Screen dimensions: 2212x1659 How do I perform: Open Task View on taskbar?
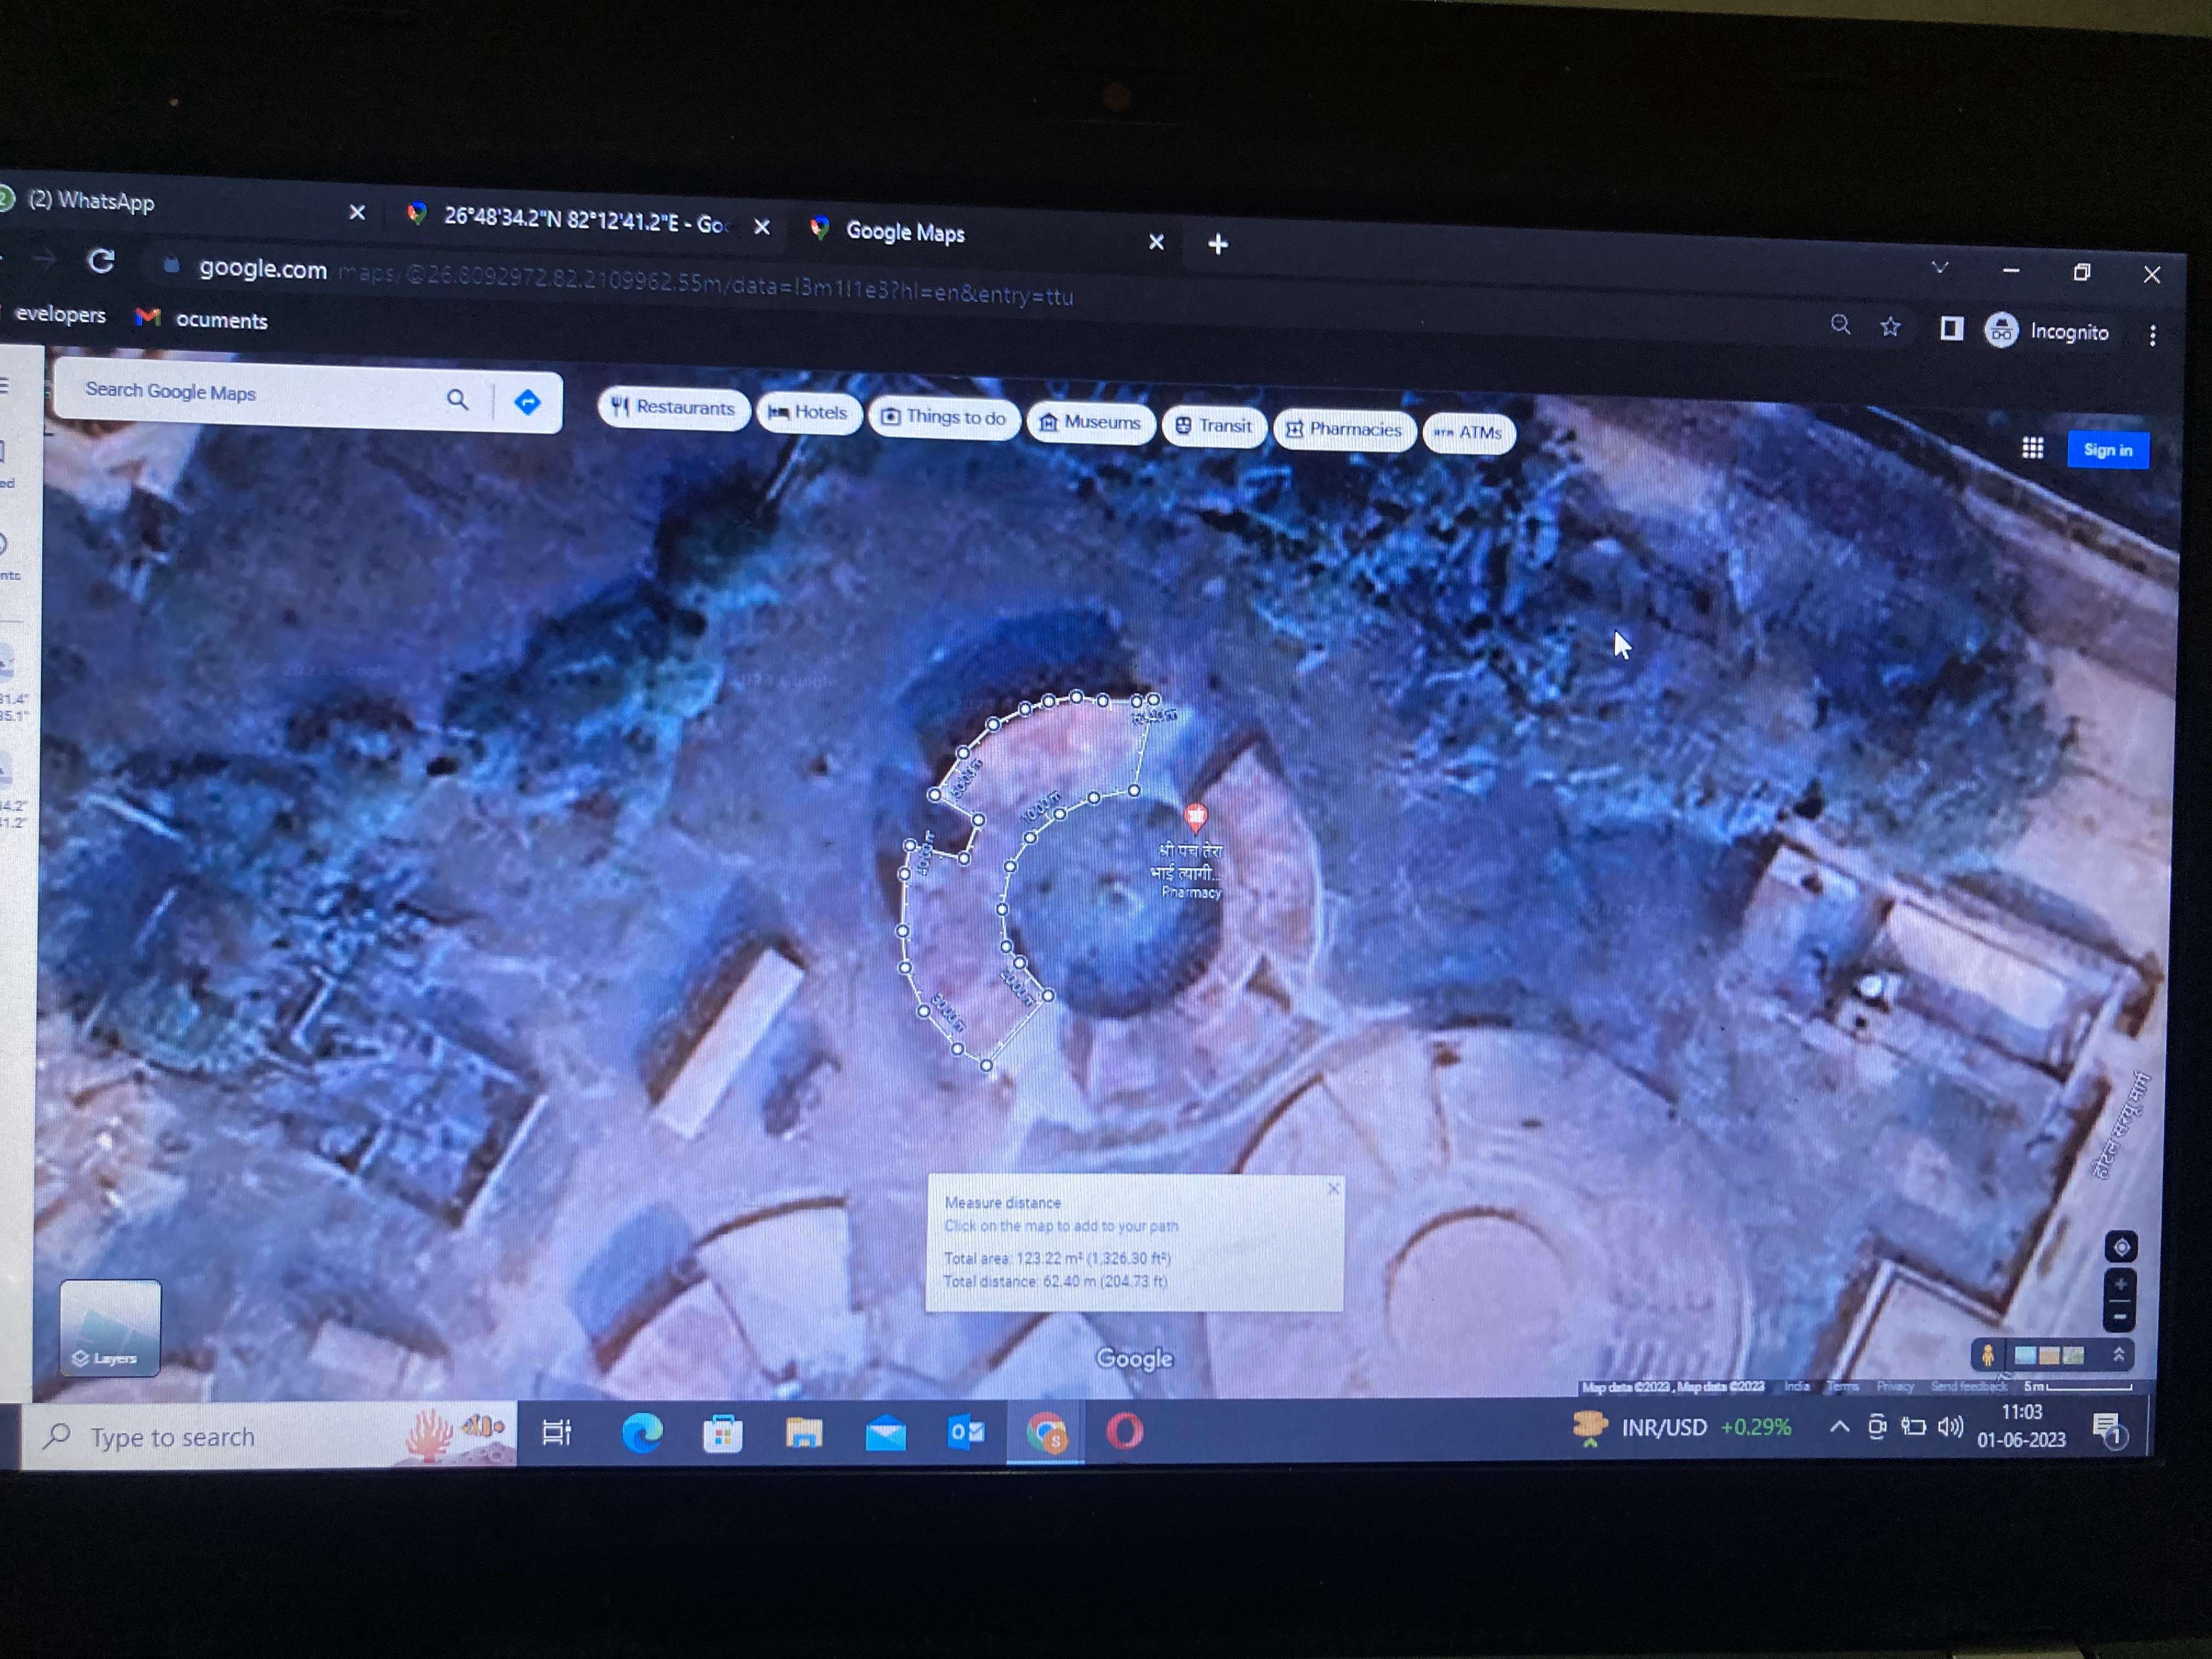coord(557,1433)
